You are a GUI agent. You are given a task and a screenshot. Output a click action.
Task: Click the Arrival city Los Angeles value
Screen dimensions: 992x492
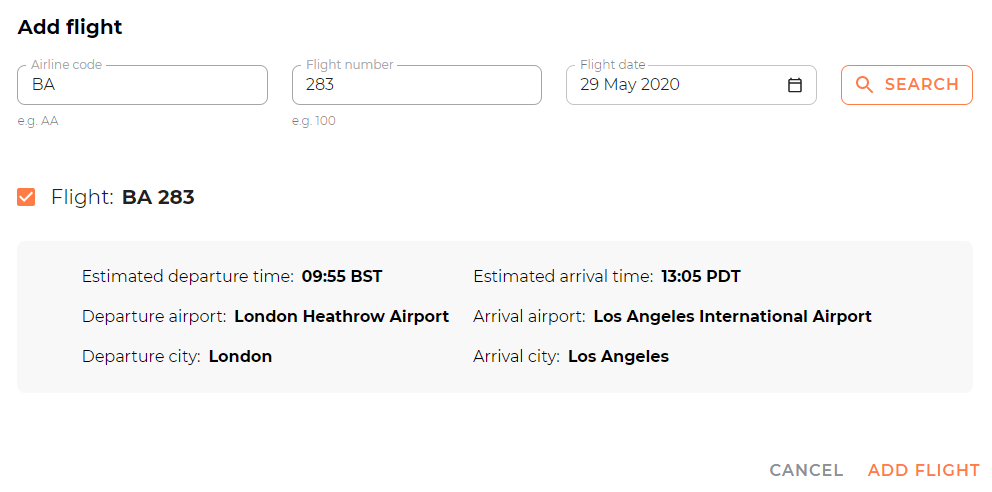[618, 357]
